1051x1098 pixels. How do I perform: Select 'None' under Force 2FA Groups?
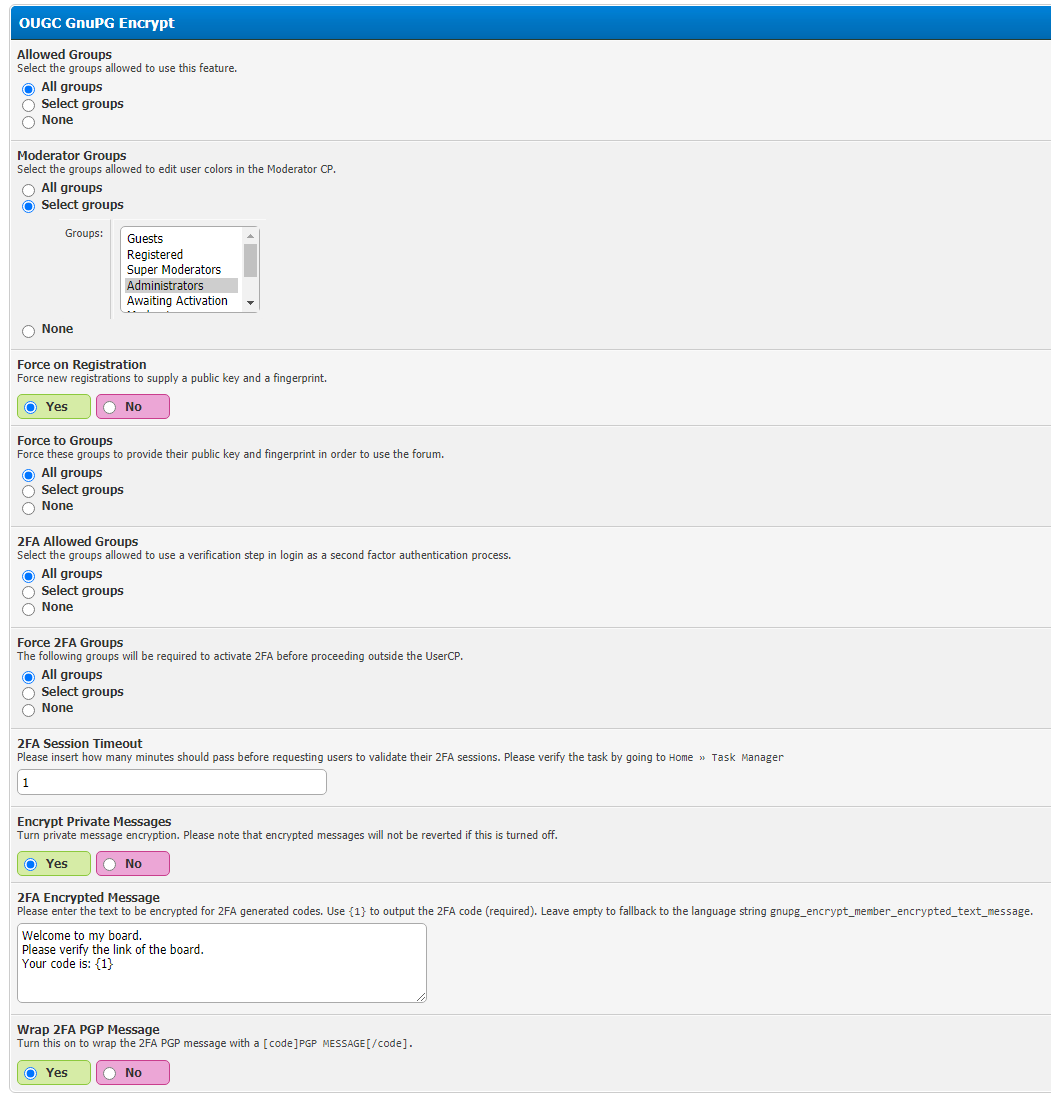[x=28, y=710]
